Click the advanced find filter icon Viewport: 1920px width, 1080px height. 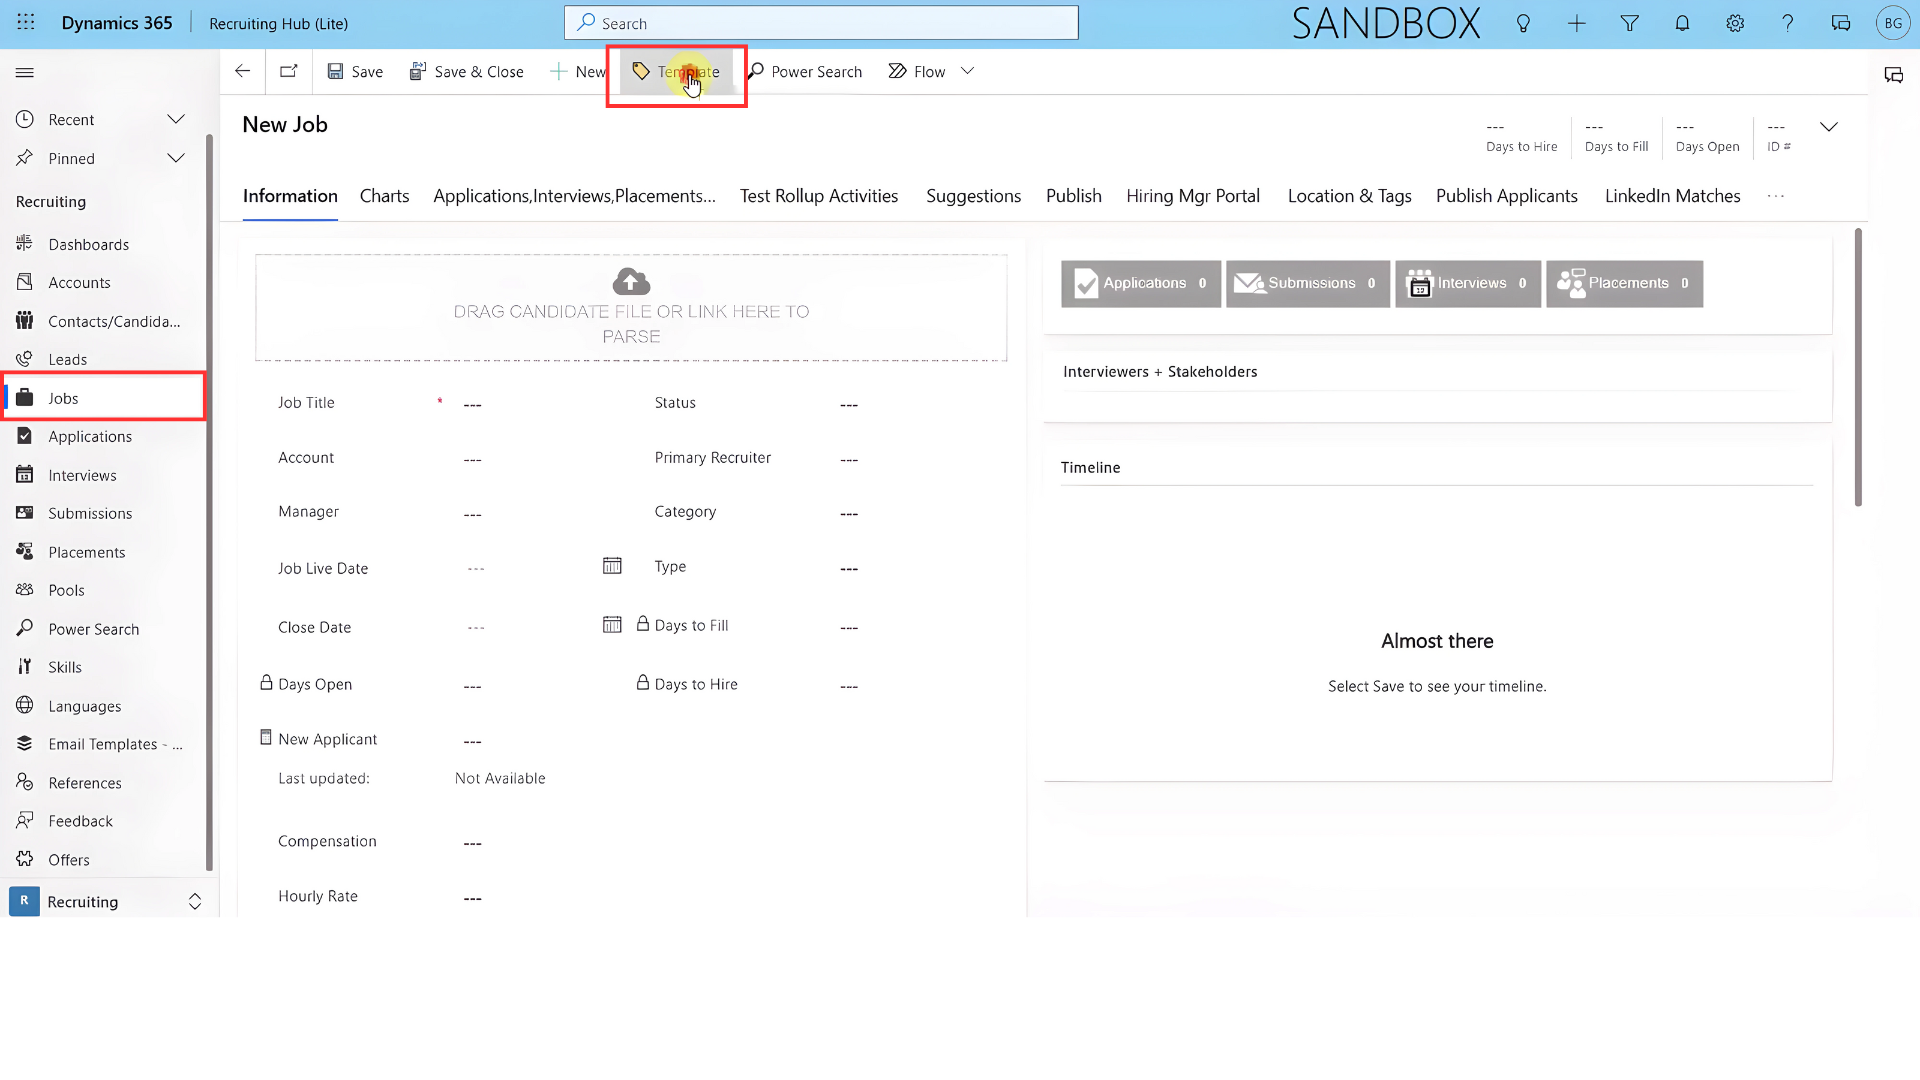tap(1629, 23)
